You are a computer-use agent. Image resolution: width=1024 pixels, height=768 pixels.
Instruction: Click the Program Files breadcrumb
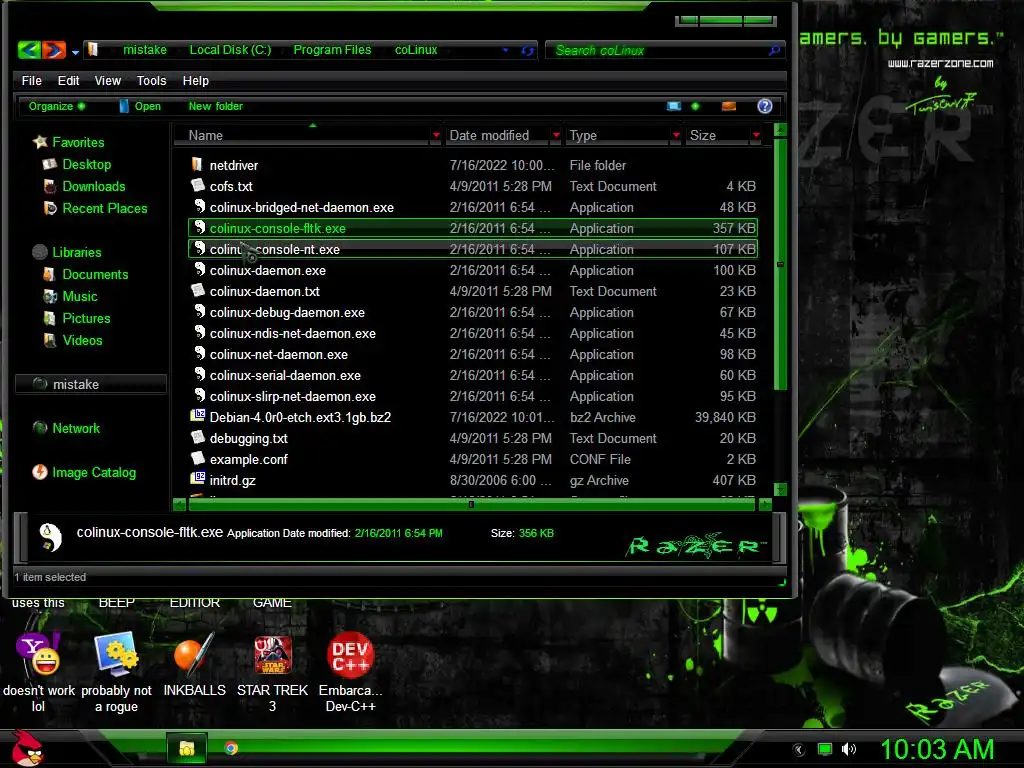point(332,50)
